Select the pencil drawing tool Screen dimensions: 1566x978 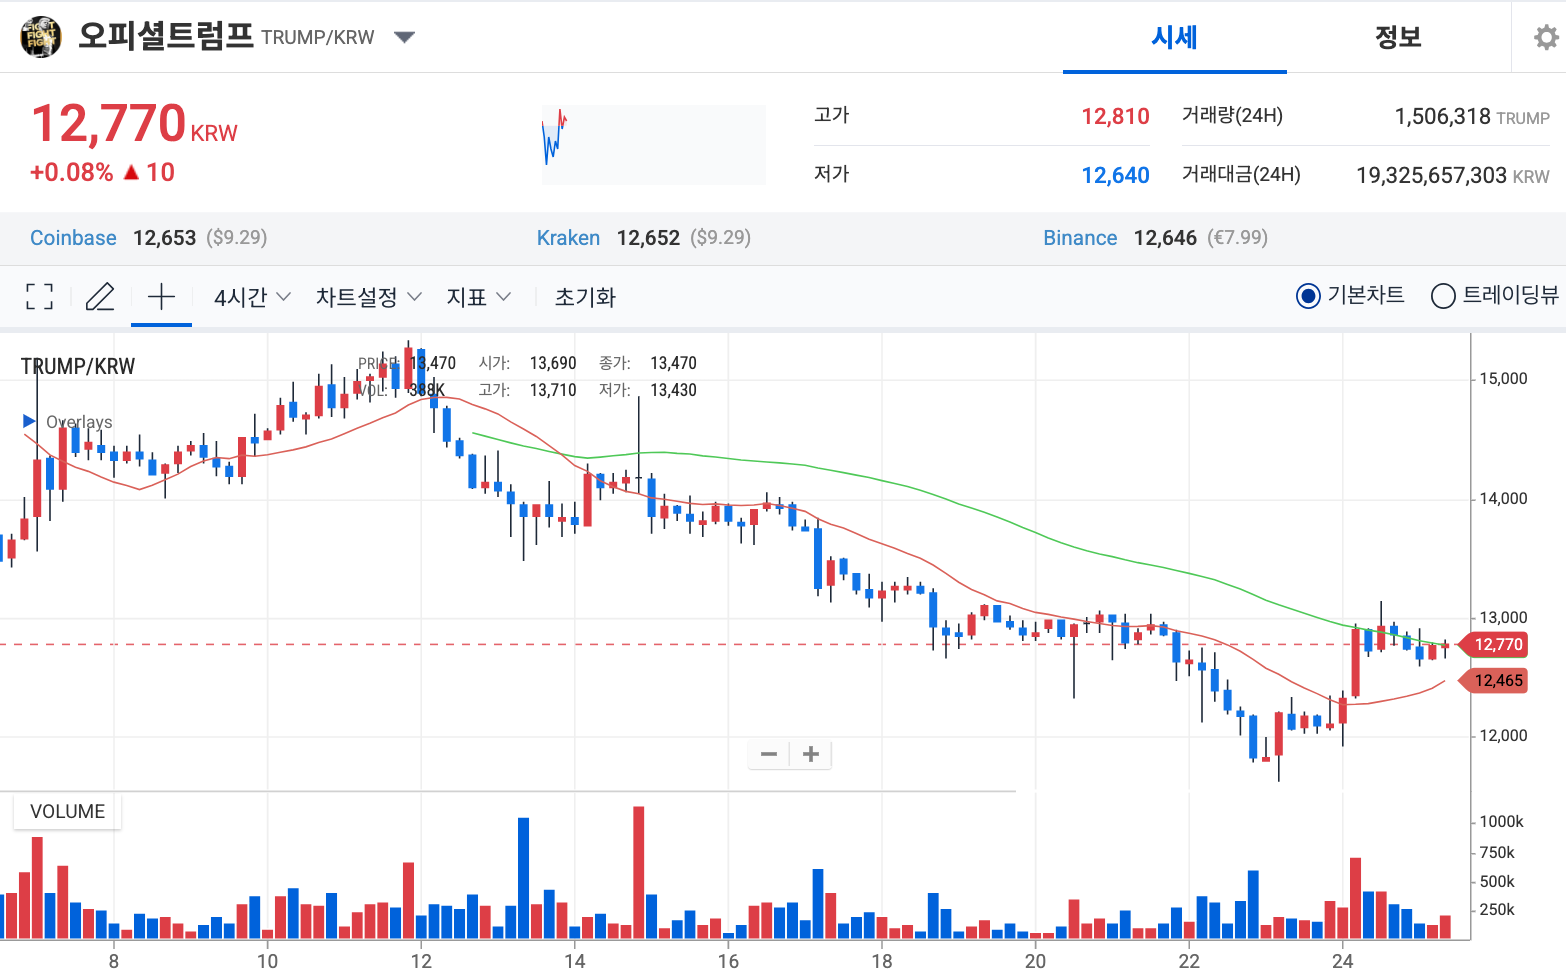(x=100, y=297)
